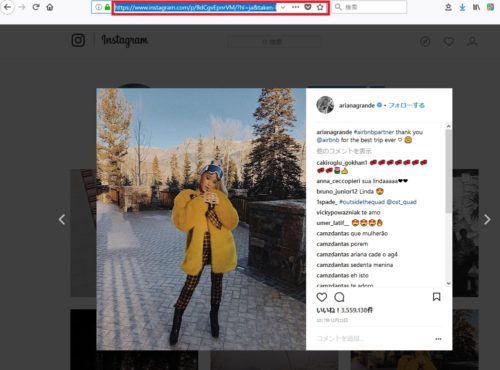Open the #airbnbpartner hashtag
This screenshot has width=500, height=370.
coord(374,132)
